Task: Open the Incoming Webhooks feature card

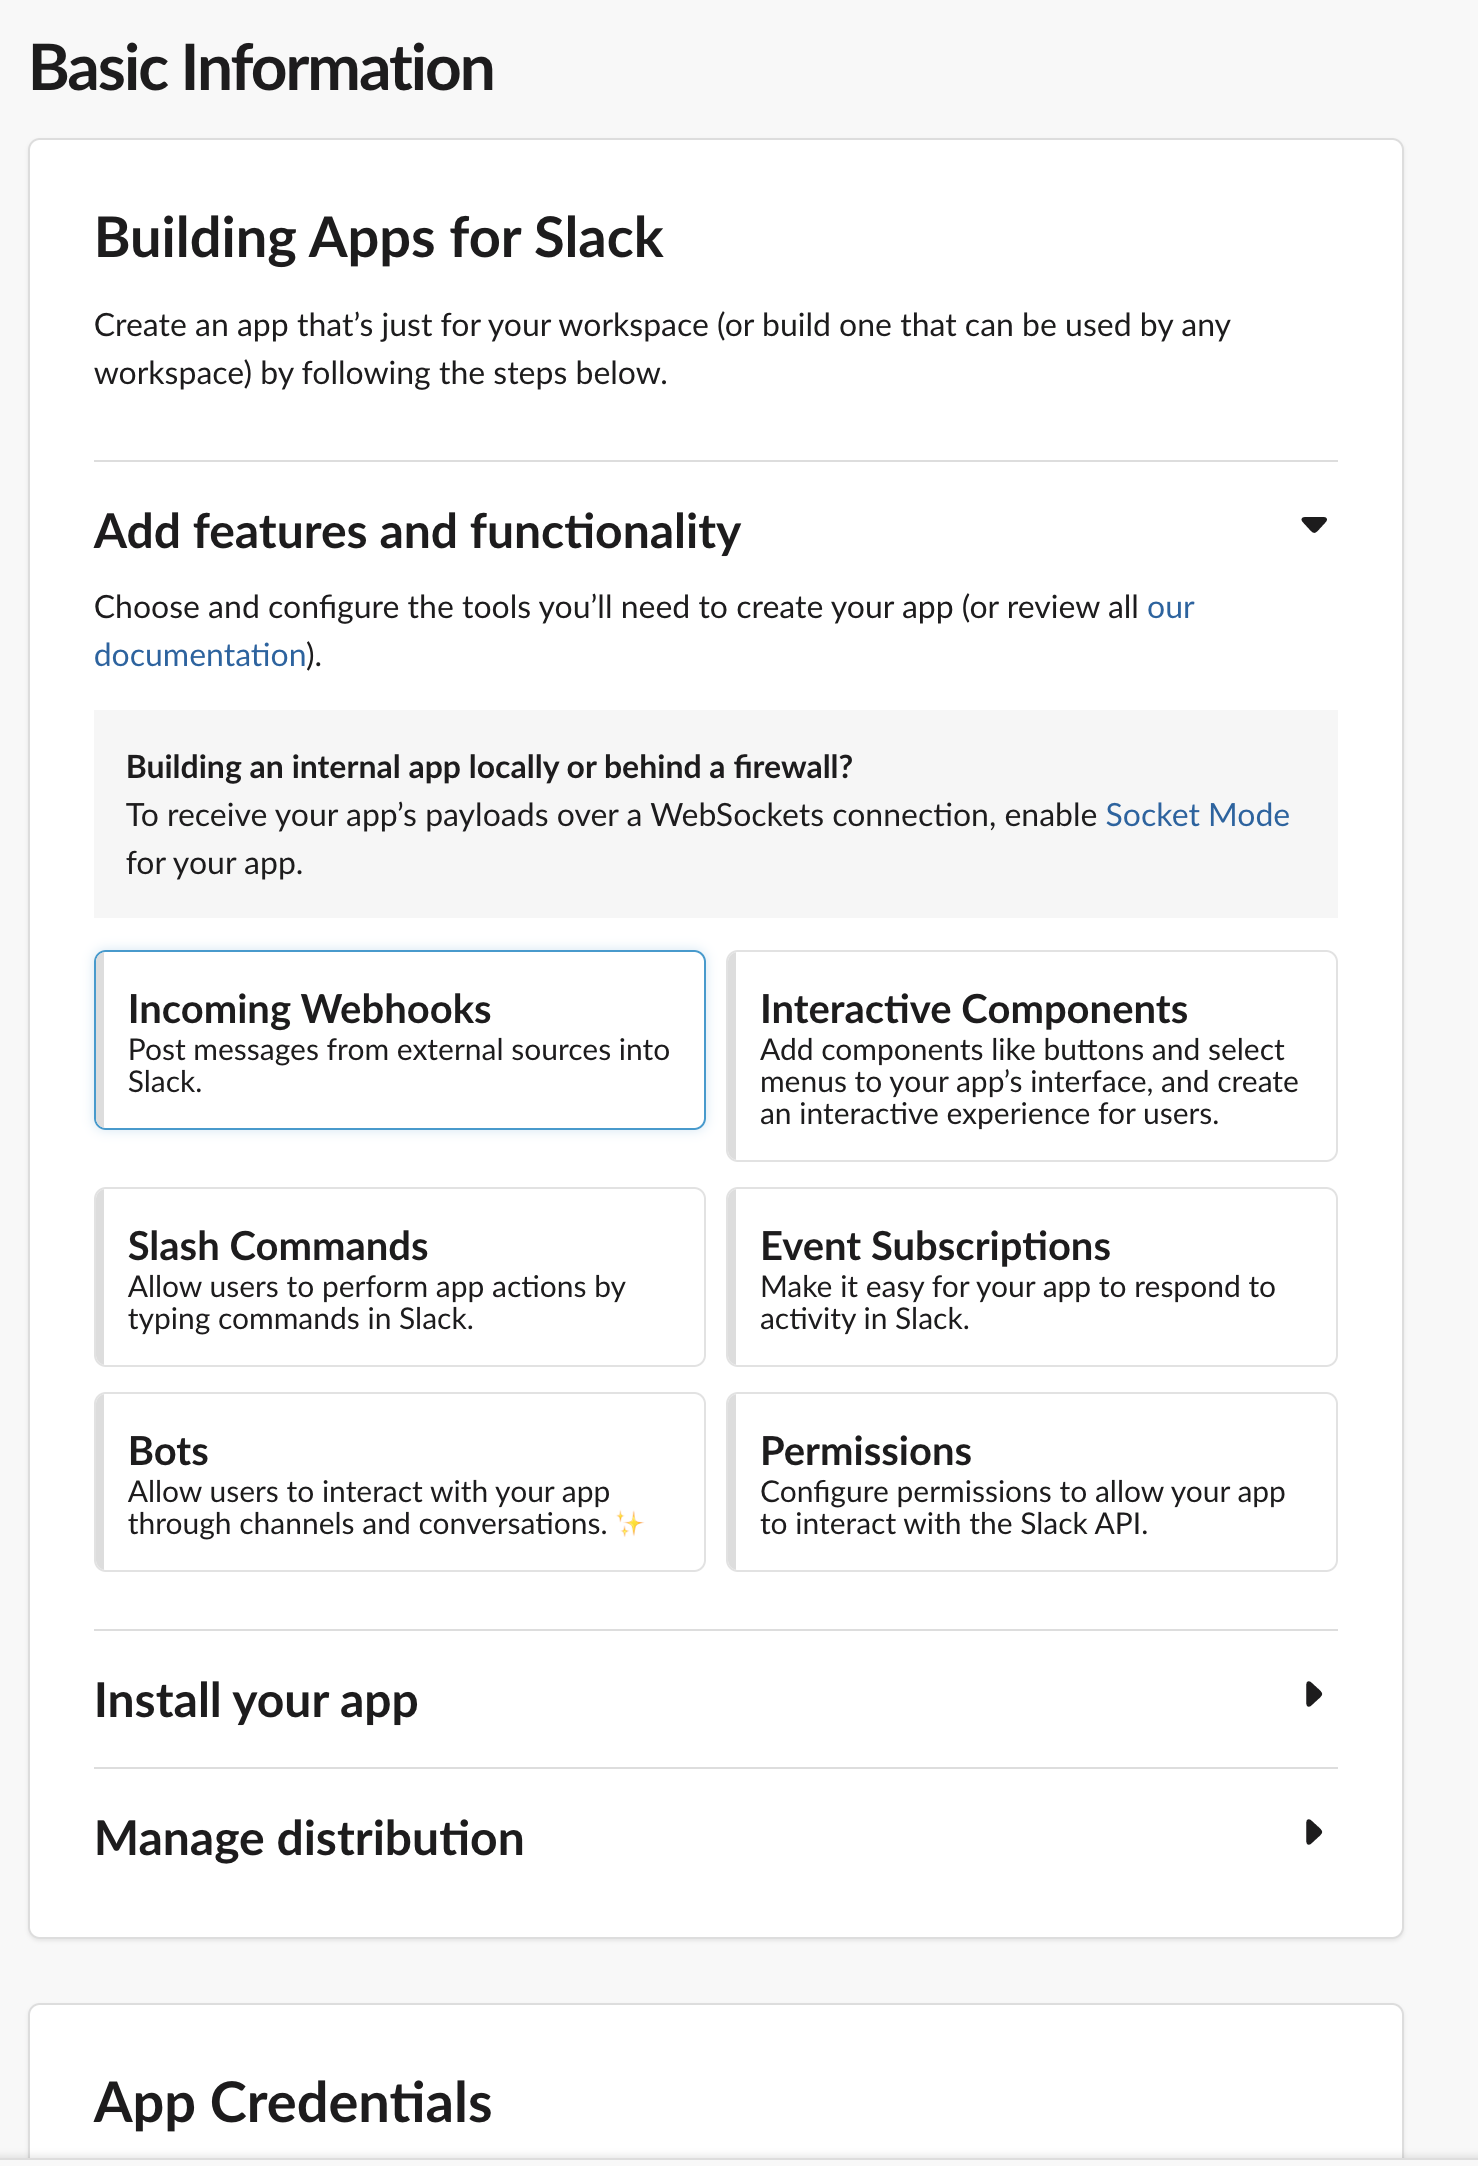Action: click(x=400, y=1040)
